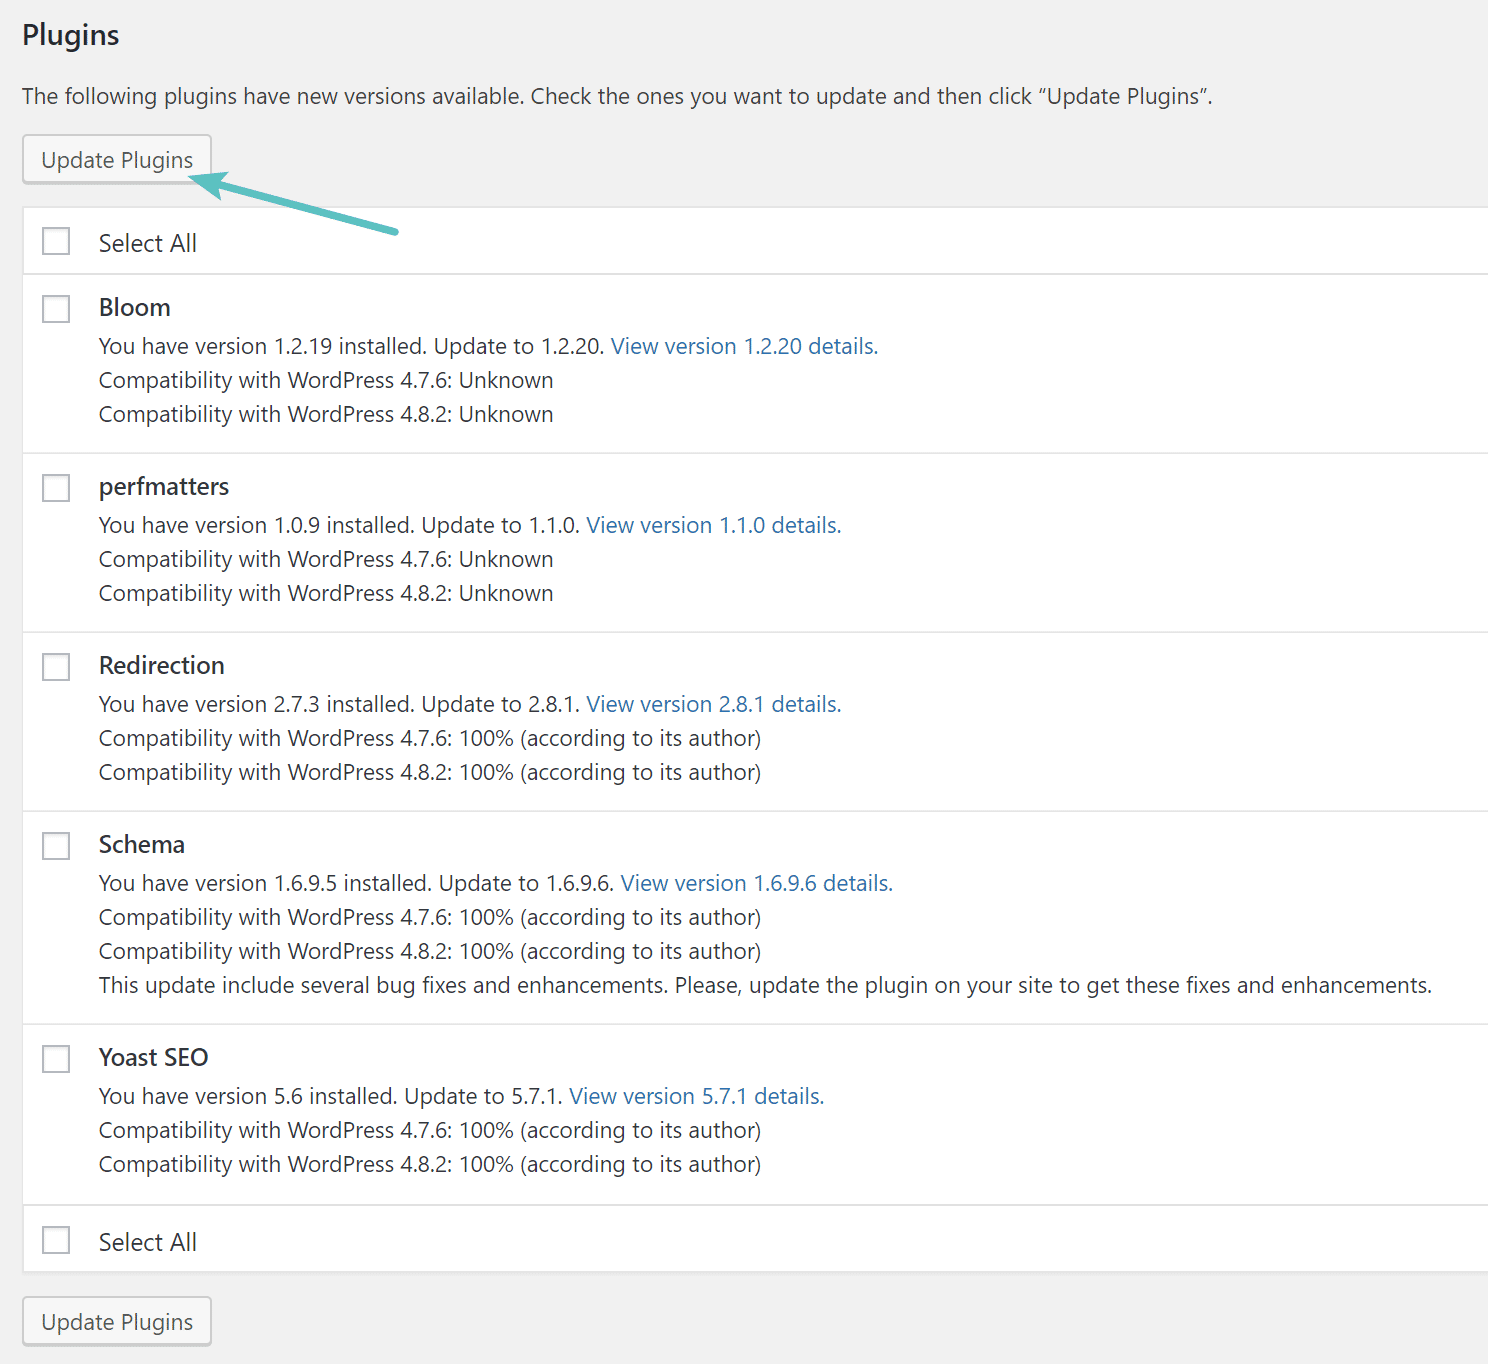
Task: Check the Select All checkbox at top
Action: 55,241
